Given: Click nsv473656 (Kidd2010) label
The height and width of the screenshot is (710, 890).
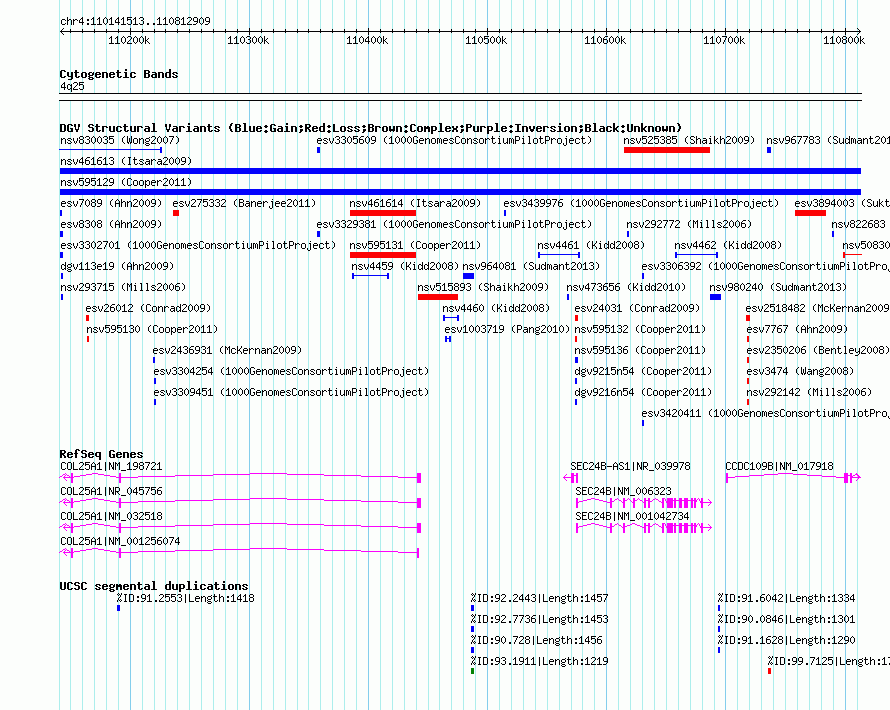Looking at the screenshot, I should (x=626, y=287).
